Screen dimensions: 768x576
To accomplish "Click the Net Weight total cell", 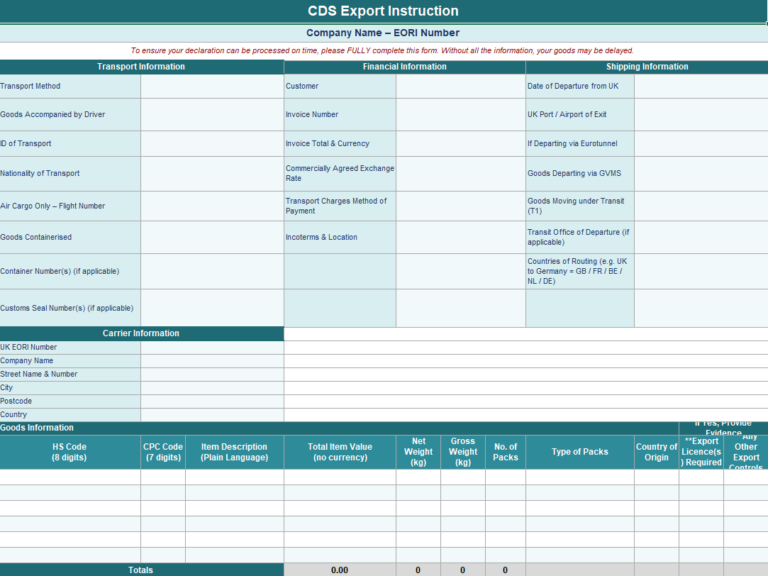I will click(418, 570).
